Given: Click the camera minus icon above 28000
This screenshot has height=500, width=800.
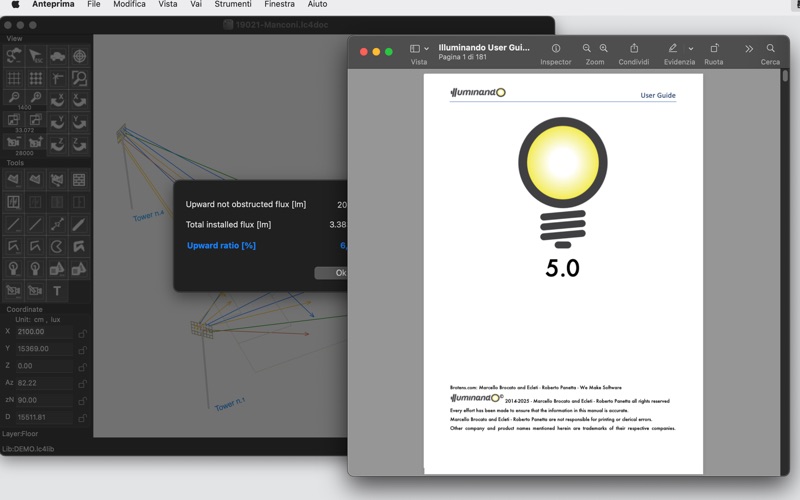Looking at the screenshot, I should click(x=13, y=142).
